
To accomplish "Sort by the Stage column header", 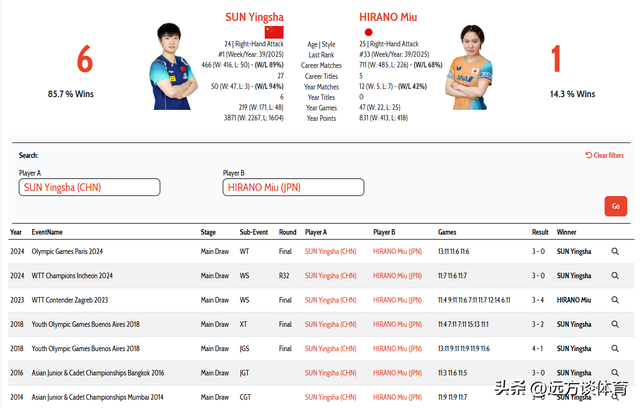I will click(208, 232).
